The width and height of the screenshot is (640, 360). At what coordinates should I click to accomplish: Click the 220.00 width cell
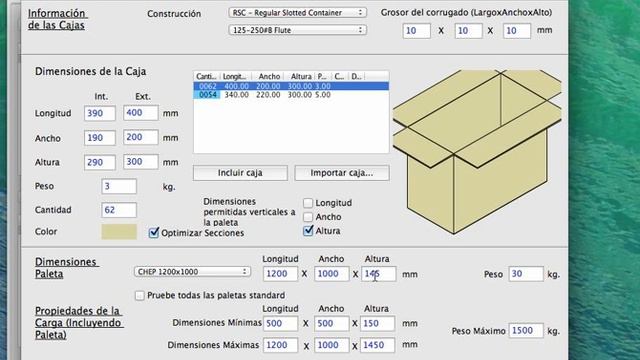pos(268,95)
